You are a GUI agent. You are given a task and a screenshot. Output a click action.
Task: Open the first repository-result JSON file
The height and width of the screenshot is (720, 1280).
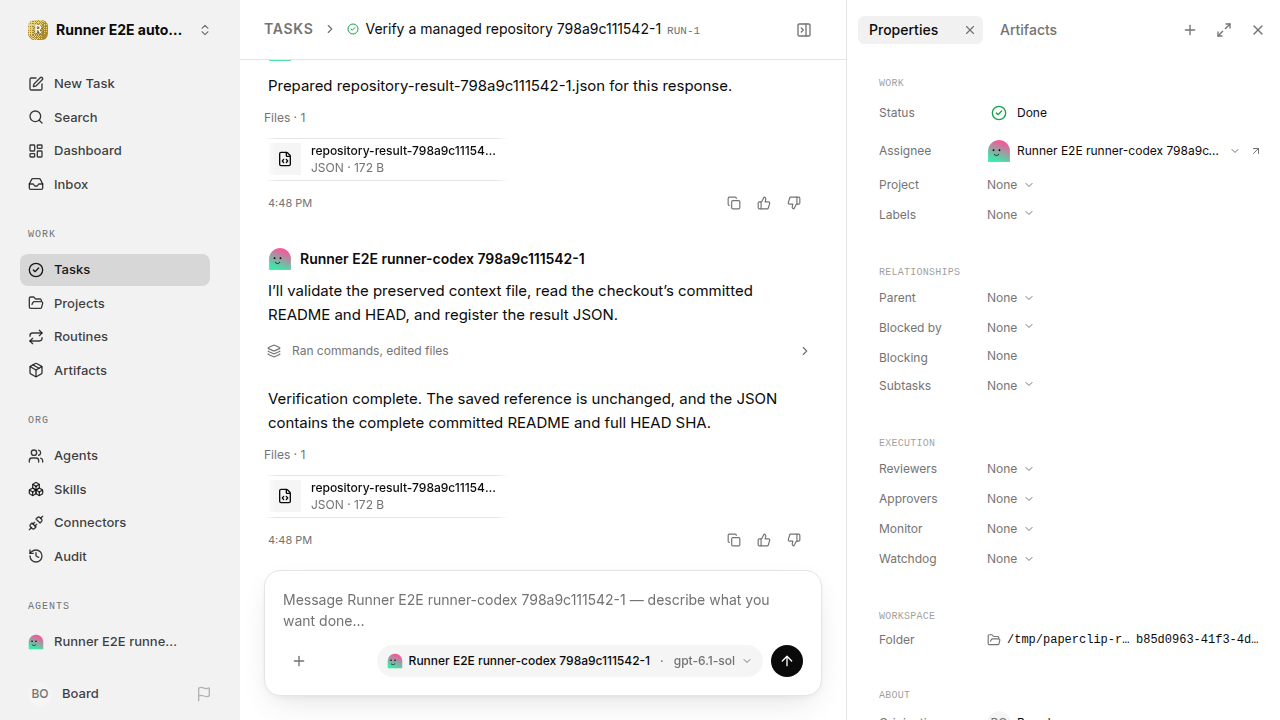385,159
